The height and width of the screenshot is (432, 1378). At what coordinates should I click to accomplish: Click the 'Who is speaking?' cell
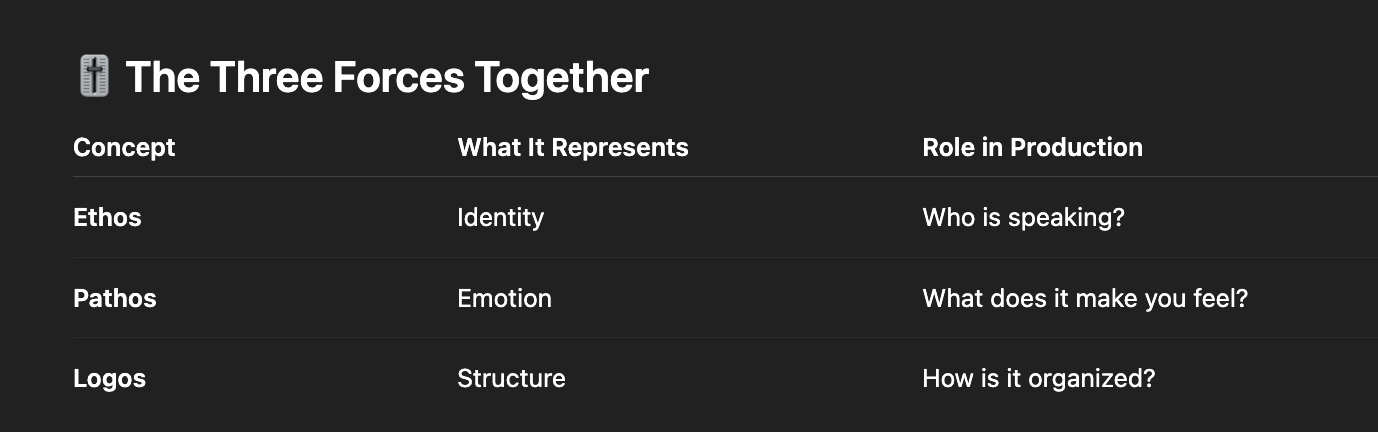point(1023,217)
